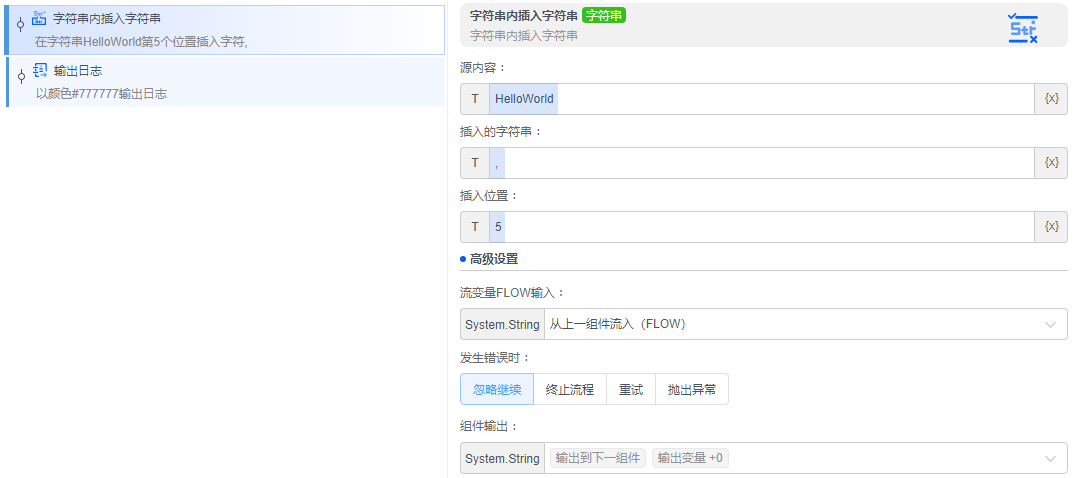Click the large Str icon in header
The height and width of the screenshot is (478, 1073).
1024,29
